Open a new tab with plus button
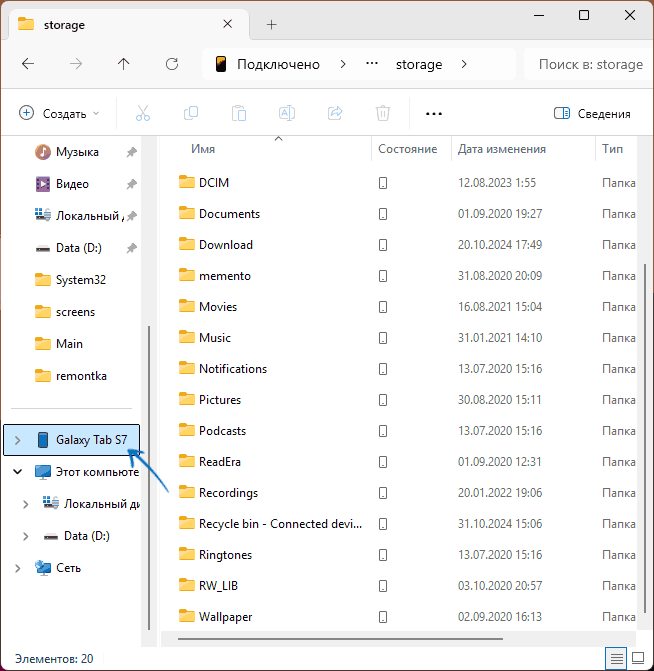The height and width of the screenshot is (671, 654). pos(271,25)
